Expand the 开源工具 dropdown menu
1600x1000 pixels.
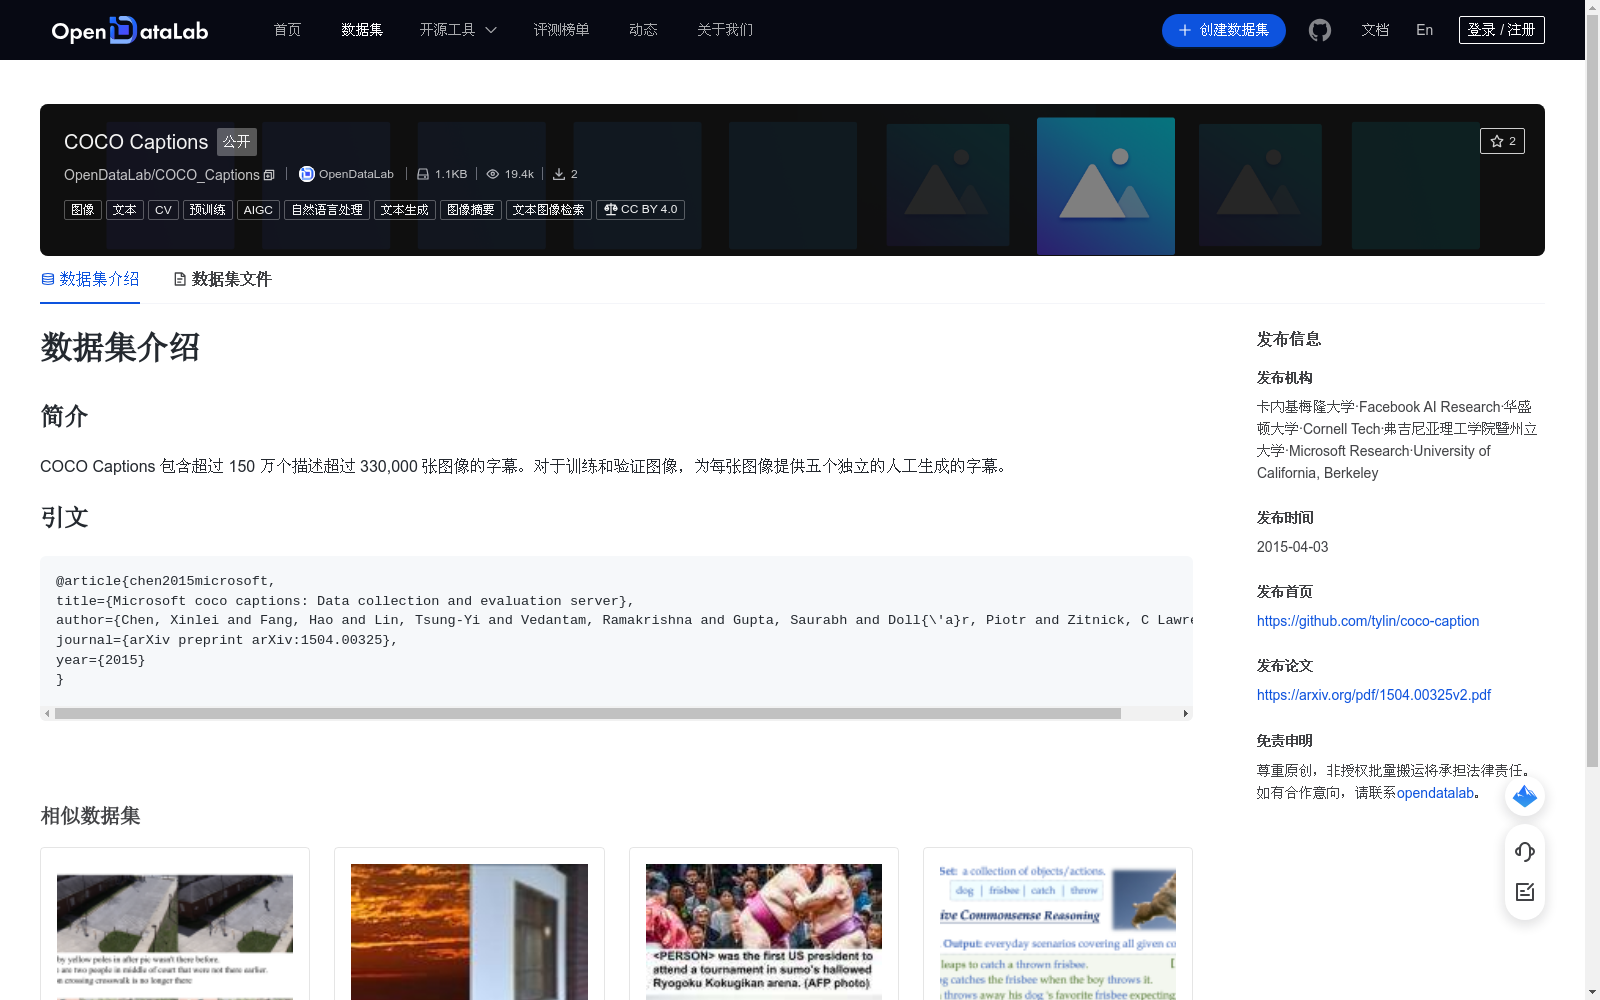pyautogui.click(x=457, y=30)
